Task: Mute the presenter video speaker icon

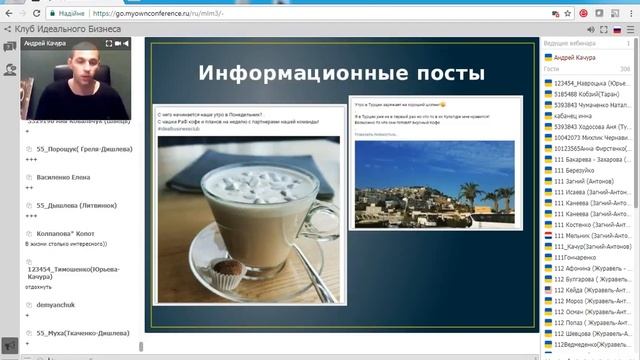Action: click(126, 43)
